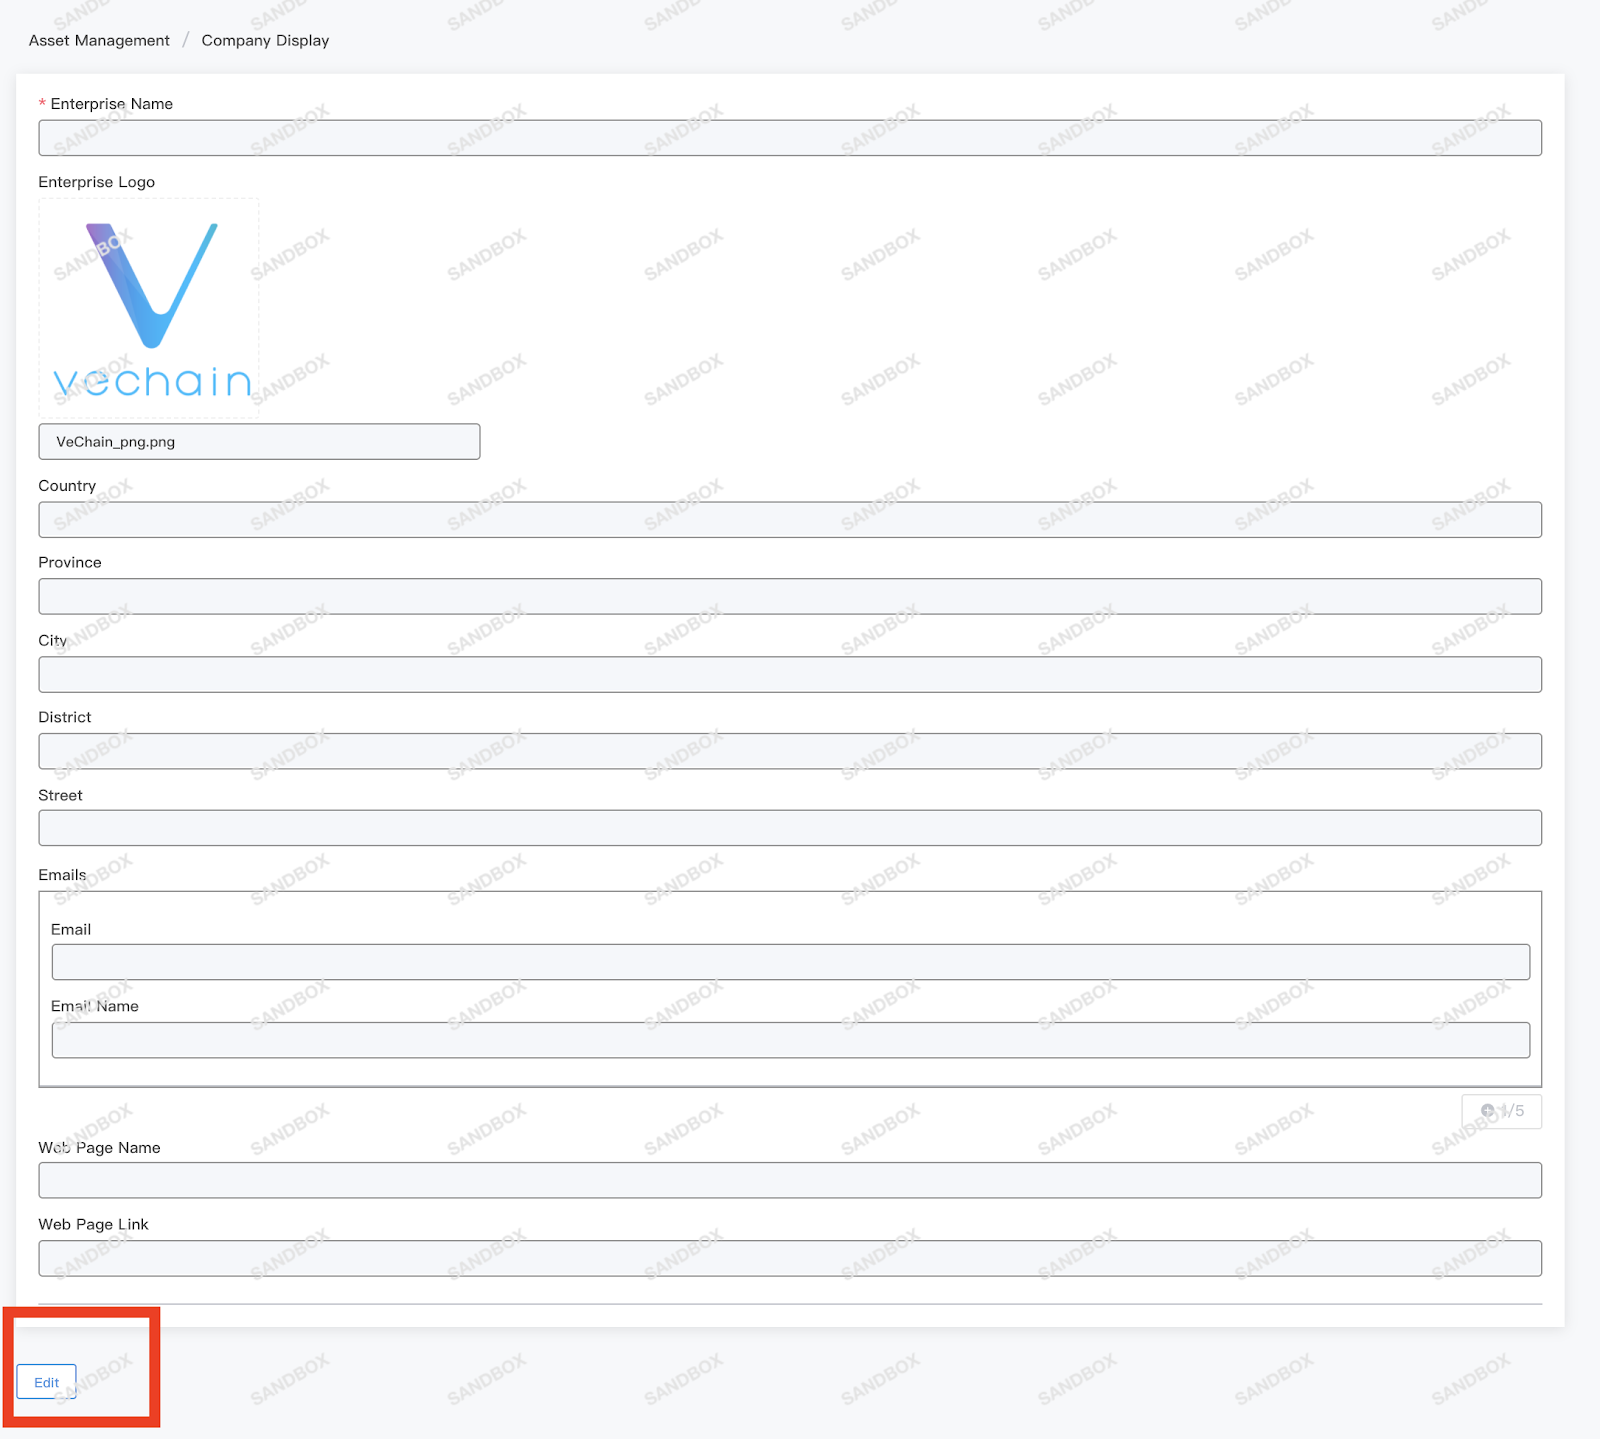Click the VeChain enterprise logo image

(149, 308)
